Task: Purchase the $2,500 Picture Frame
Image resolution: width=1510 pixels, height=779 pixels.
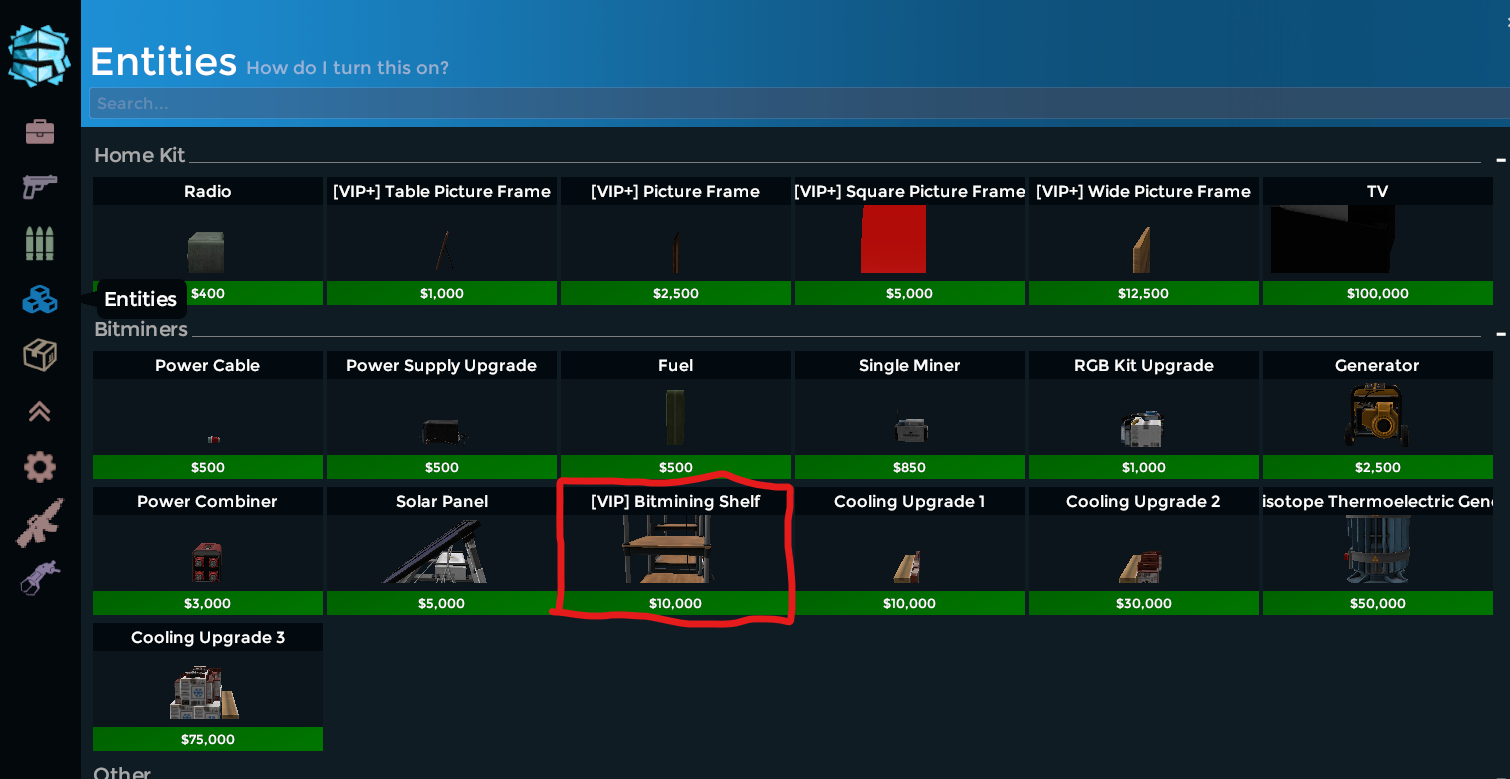Action: tap(676, 293)
